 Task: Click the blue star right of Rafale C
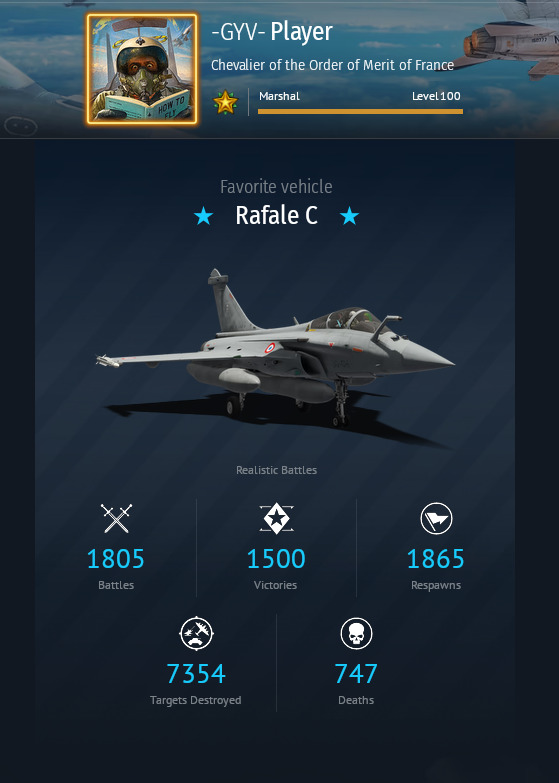(x=349, y=216)
